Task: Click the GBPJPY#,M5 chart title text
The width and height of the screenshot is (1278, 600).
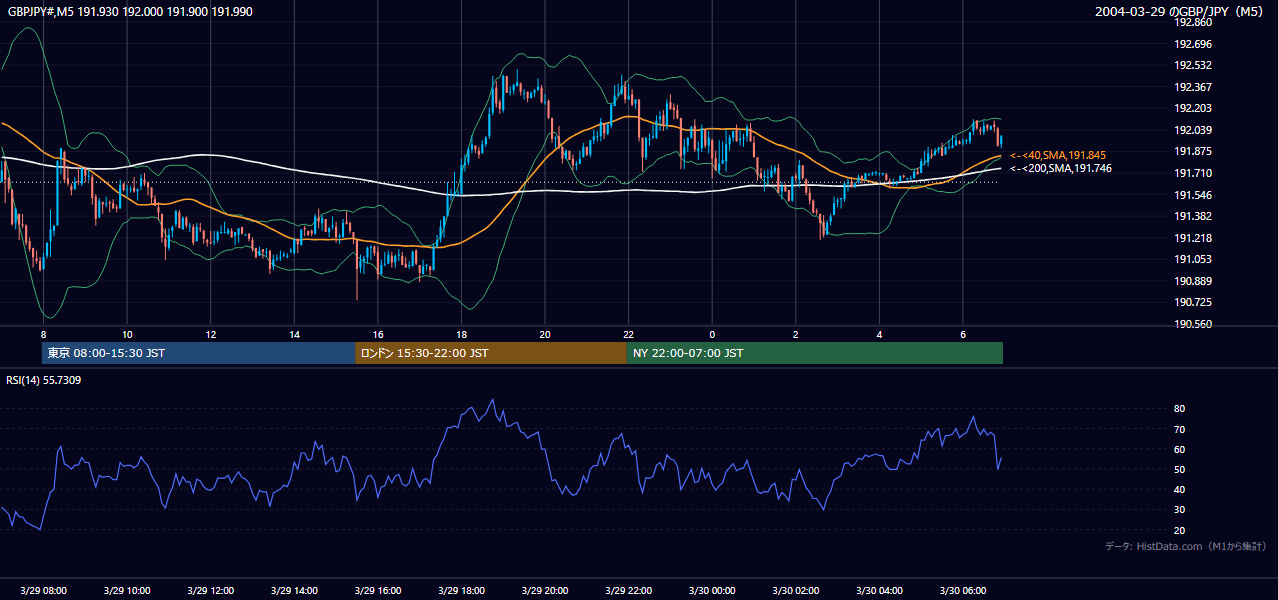Action: (128, 11)
